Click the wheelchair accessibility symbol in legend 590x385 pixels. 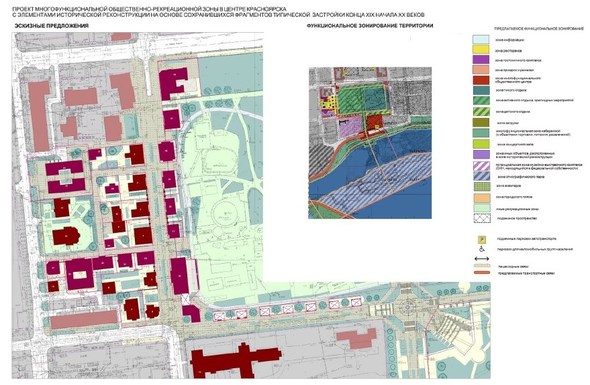coord(482,249)
